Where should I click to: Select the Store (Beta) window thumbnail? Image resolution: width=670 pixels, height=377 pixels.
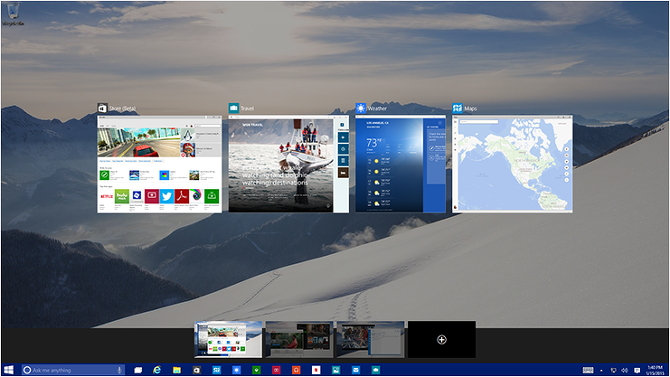click(x=159, y=164)
